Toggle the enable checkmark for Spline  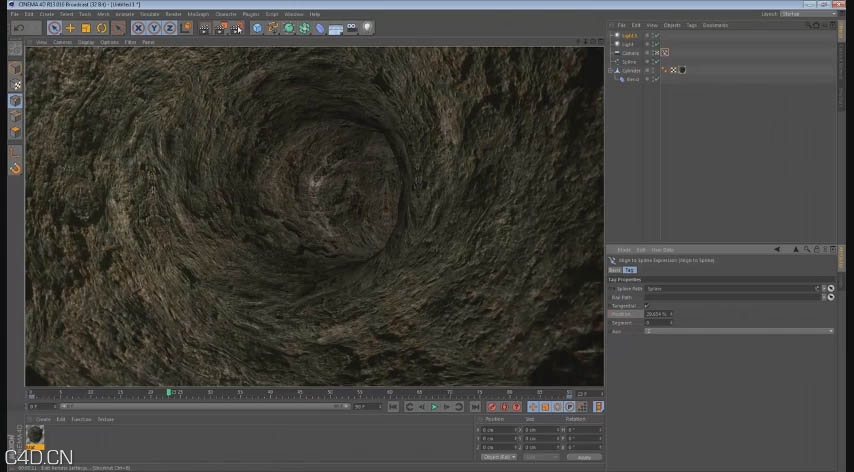coord(657,62)
